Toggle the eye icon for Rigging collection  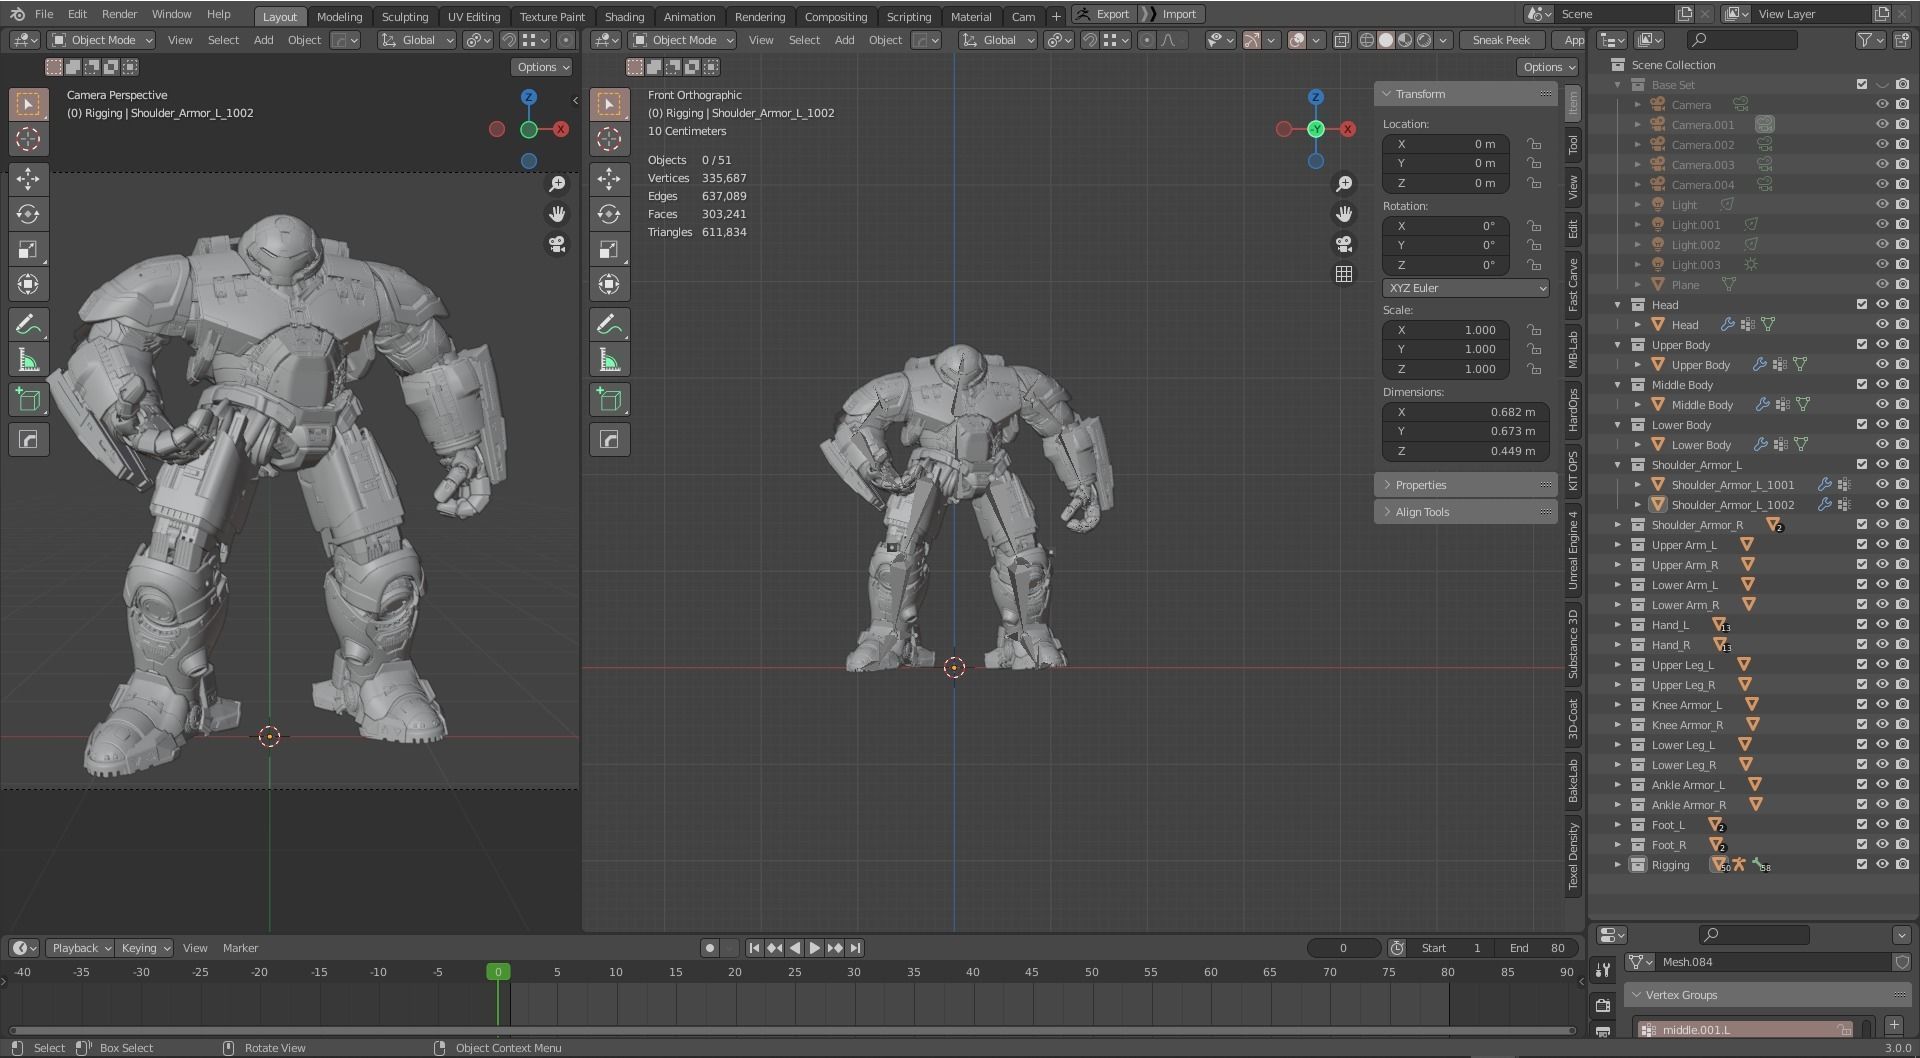pos(1881,865)
